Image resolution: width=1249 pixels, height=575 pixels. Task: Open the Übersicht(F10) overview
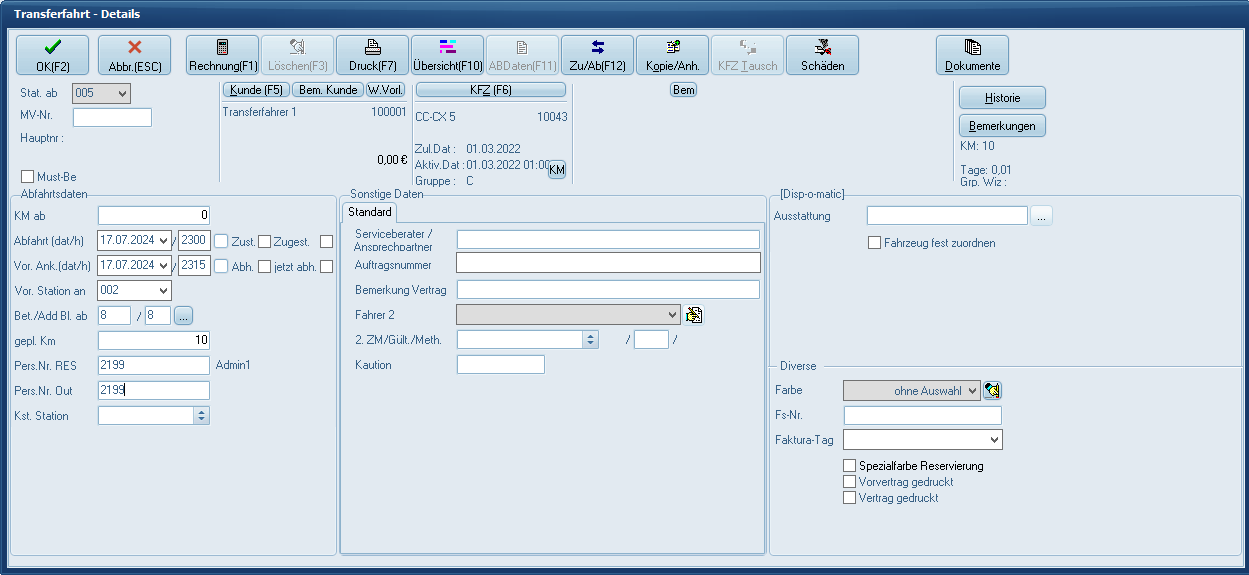coord(447,55)
